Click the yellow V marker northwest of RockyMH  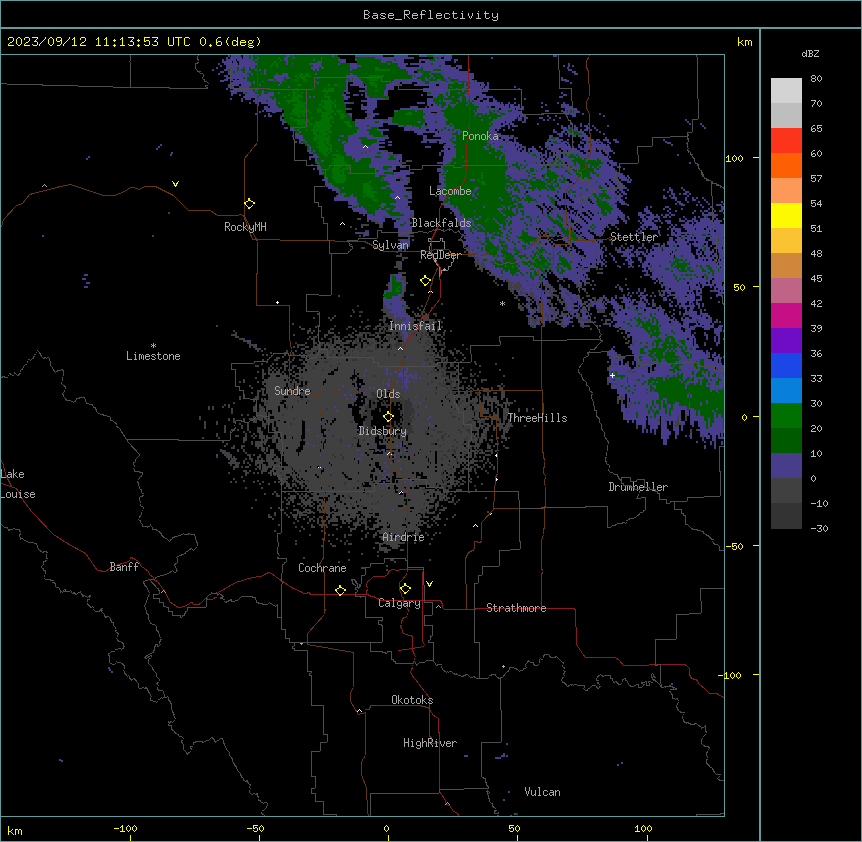(x=175, y=184)
